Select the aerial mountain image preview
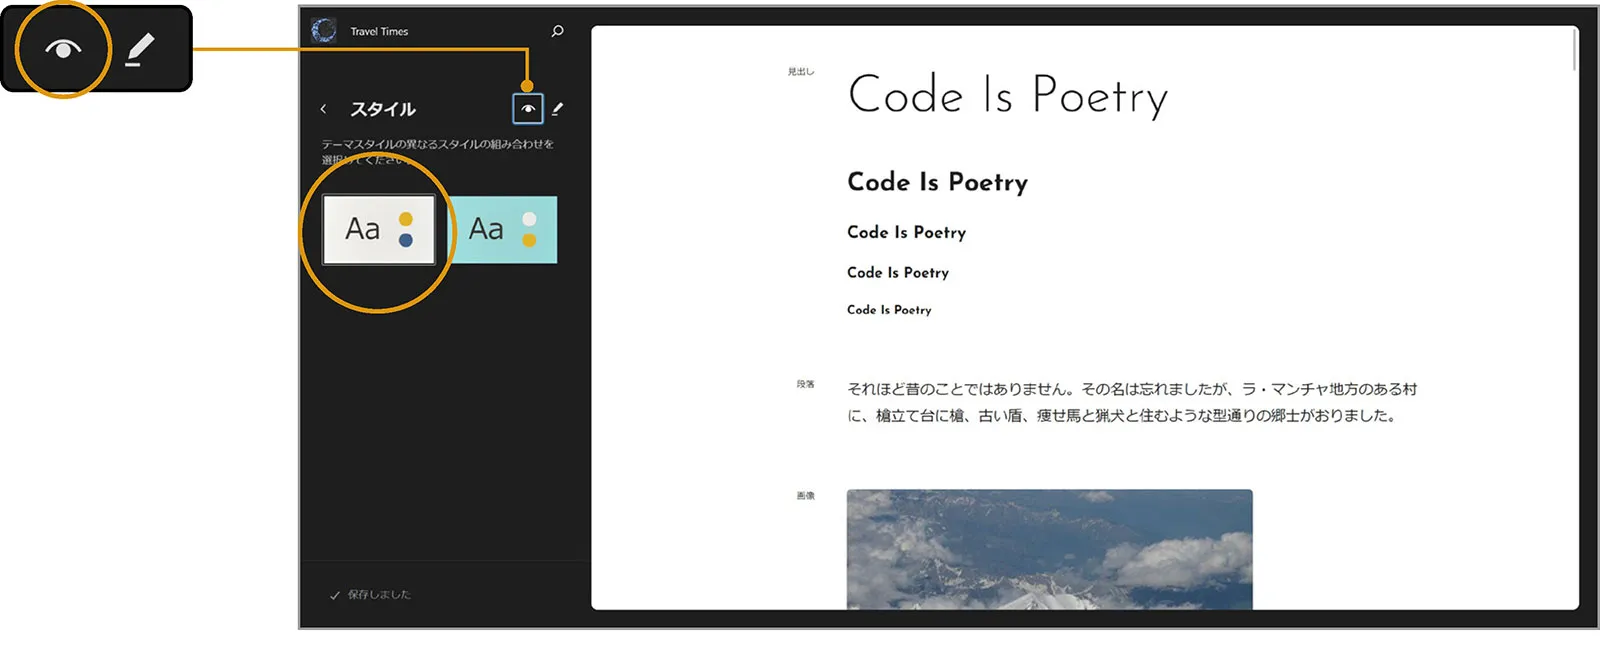 1049,548
